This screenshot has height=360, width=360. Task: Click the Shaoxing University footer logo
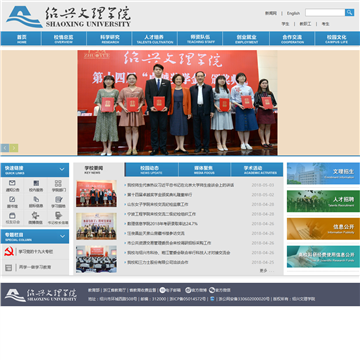coord(41,295)
